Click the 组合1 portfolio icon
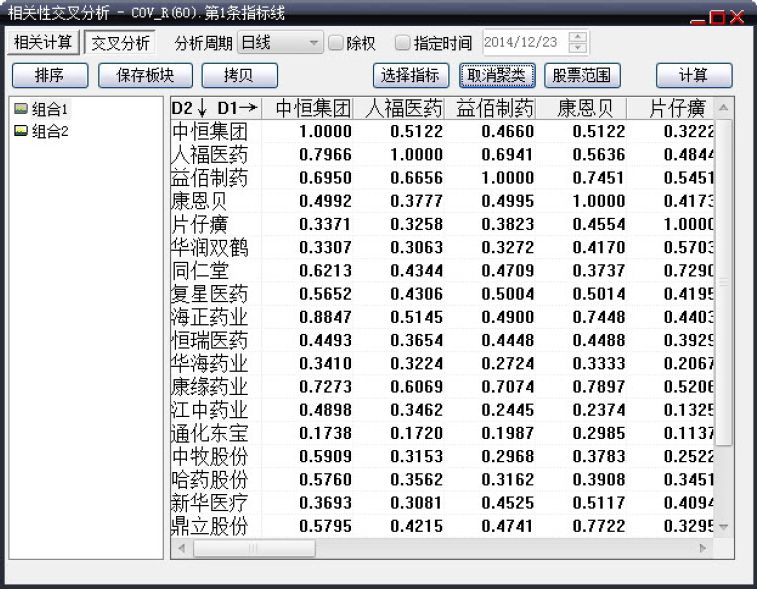This screenshot has width=757, height=589. [x=21, y=109]
